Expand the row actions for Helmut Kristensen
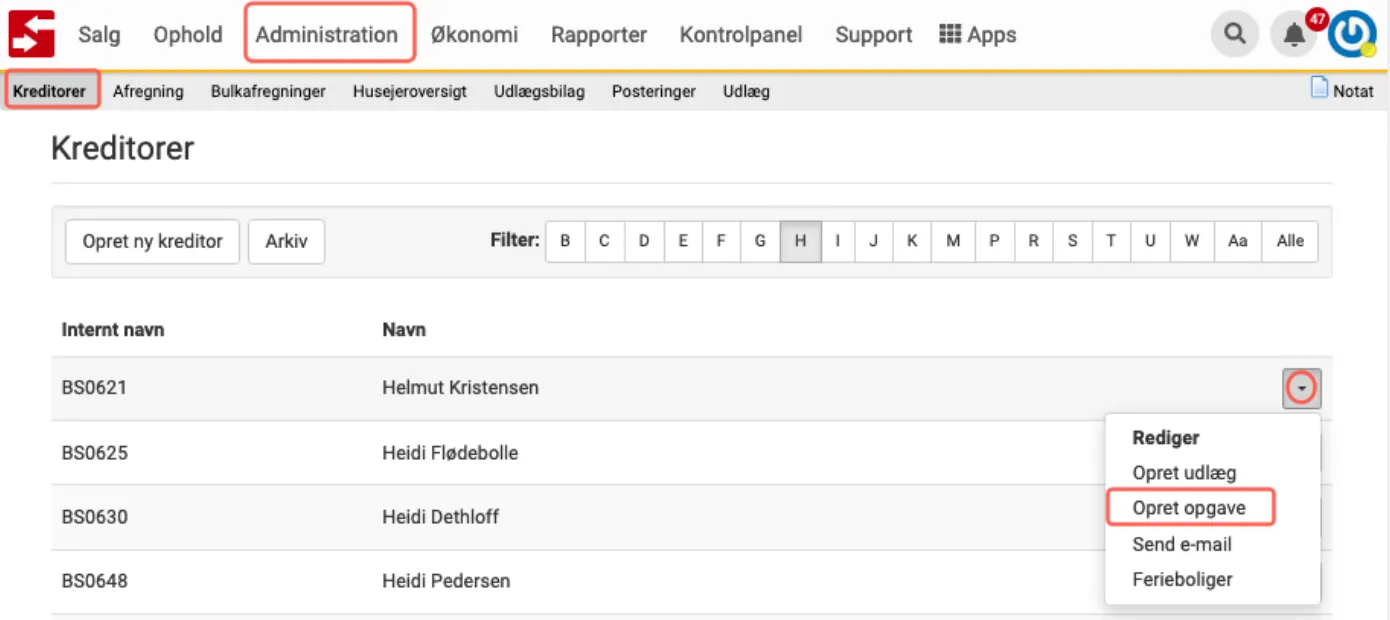Viewport: 1390px width, 620px height. point(1301,388)
